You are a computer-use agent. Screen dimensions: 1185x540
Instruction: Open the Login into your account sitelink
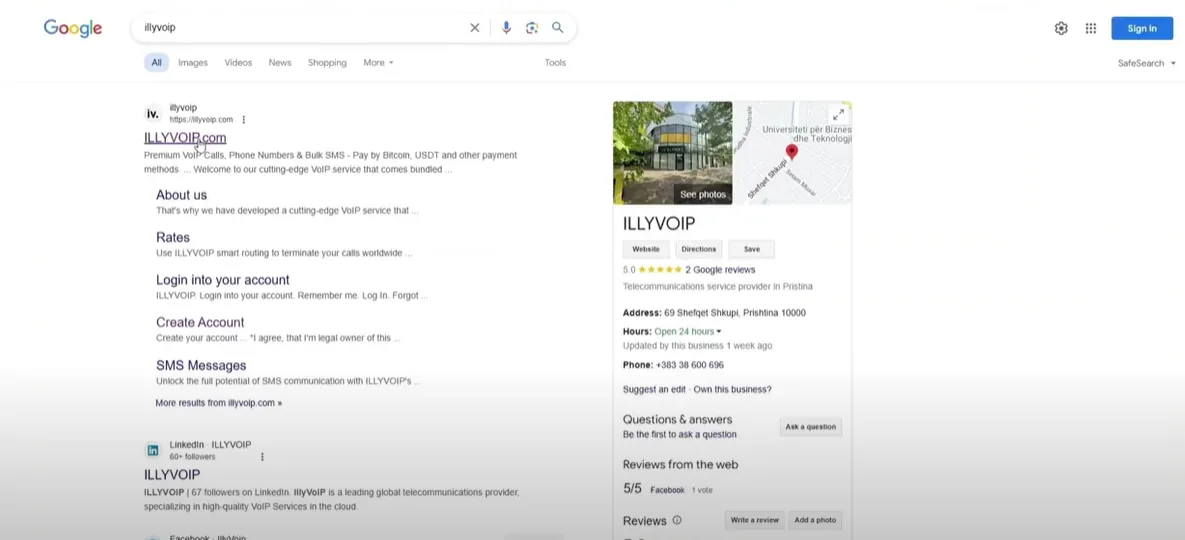[x=223, y=279]
